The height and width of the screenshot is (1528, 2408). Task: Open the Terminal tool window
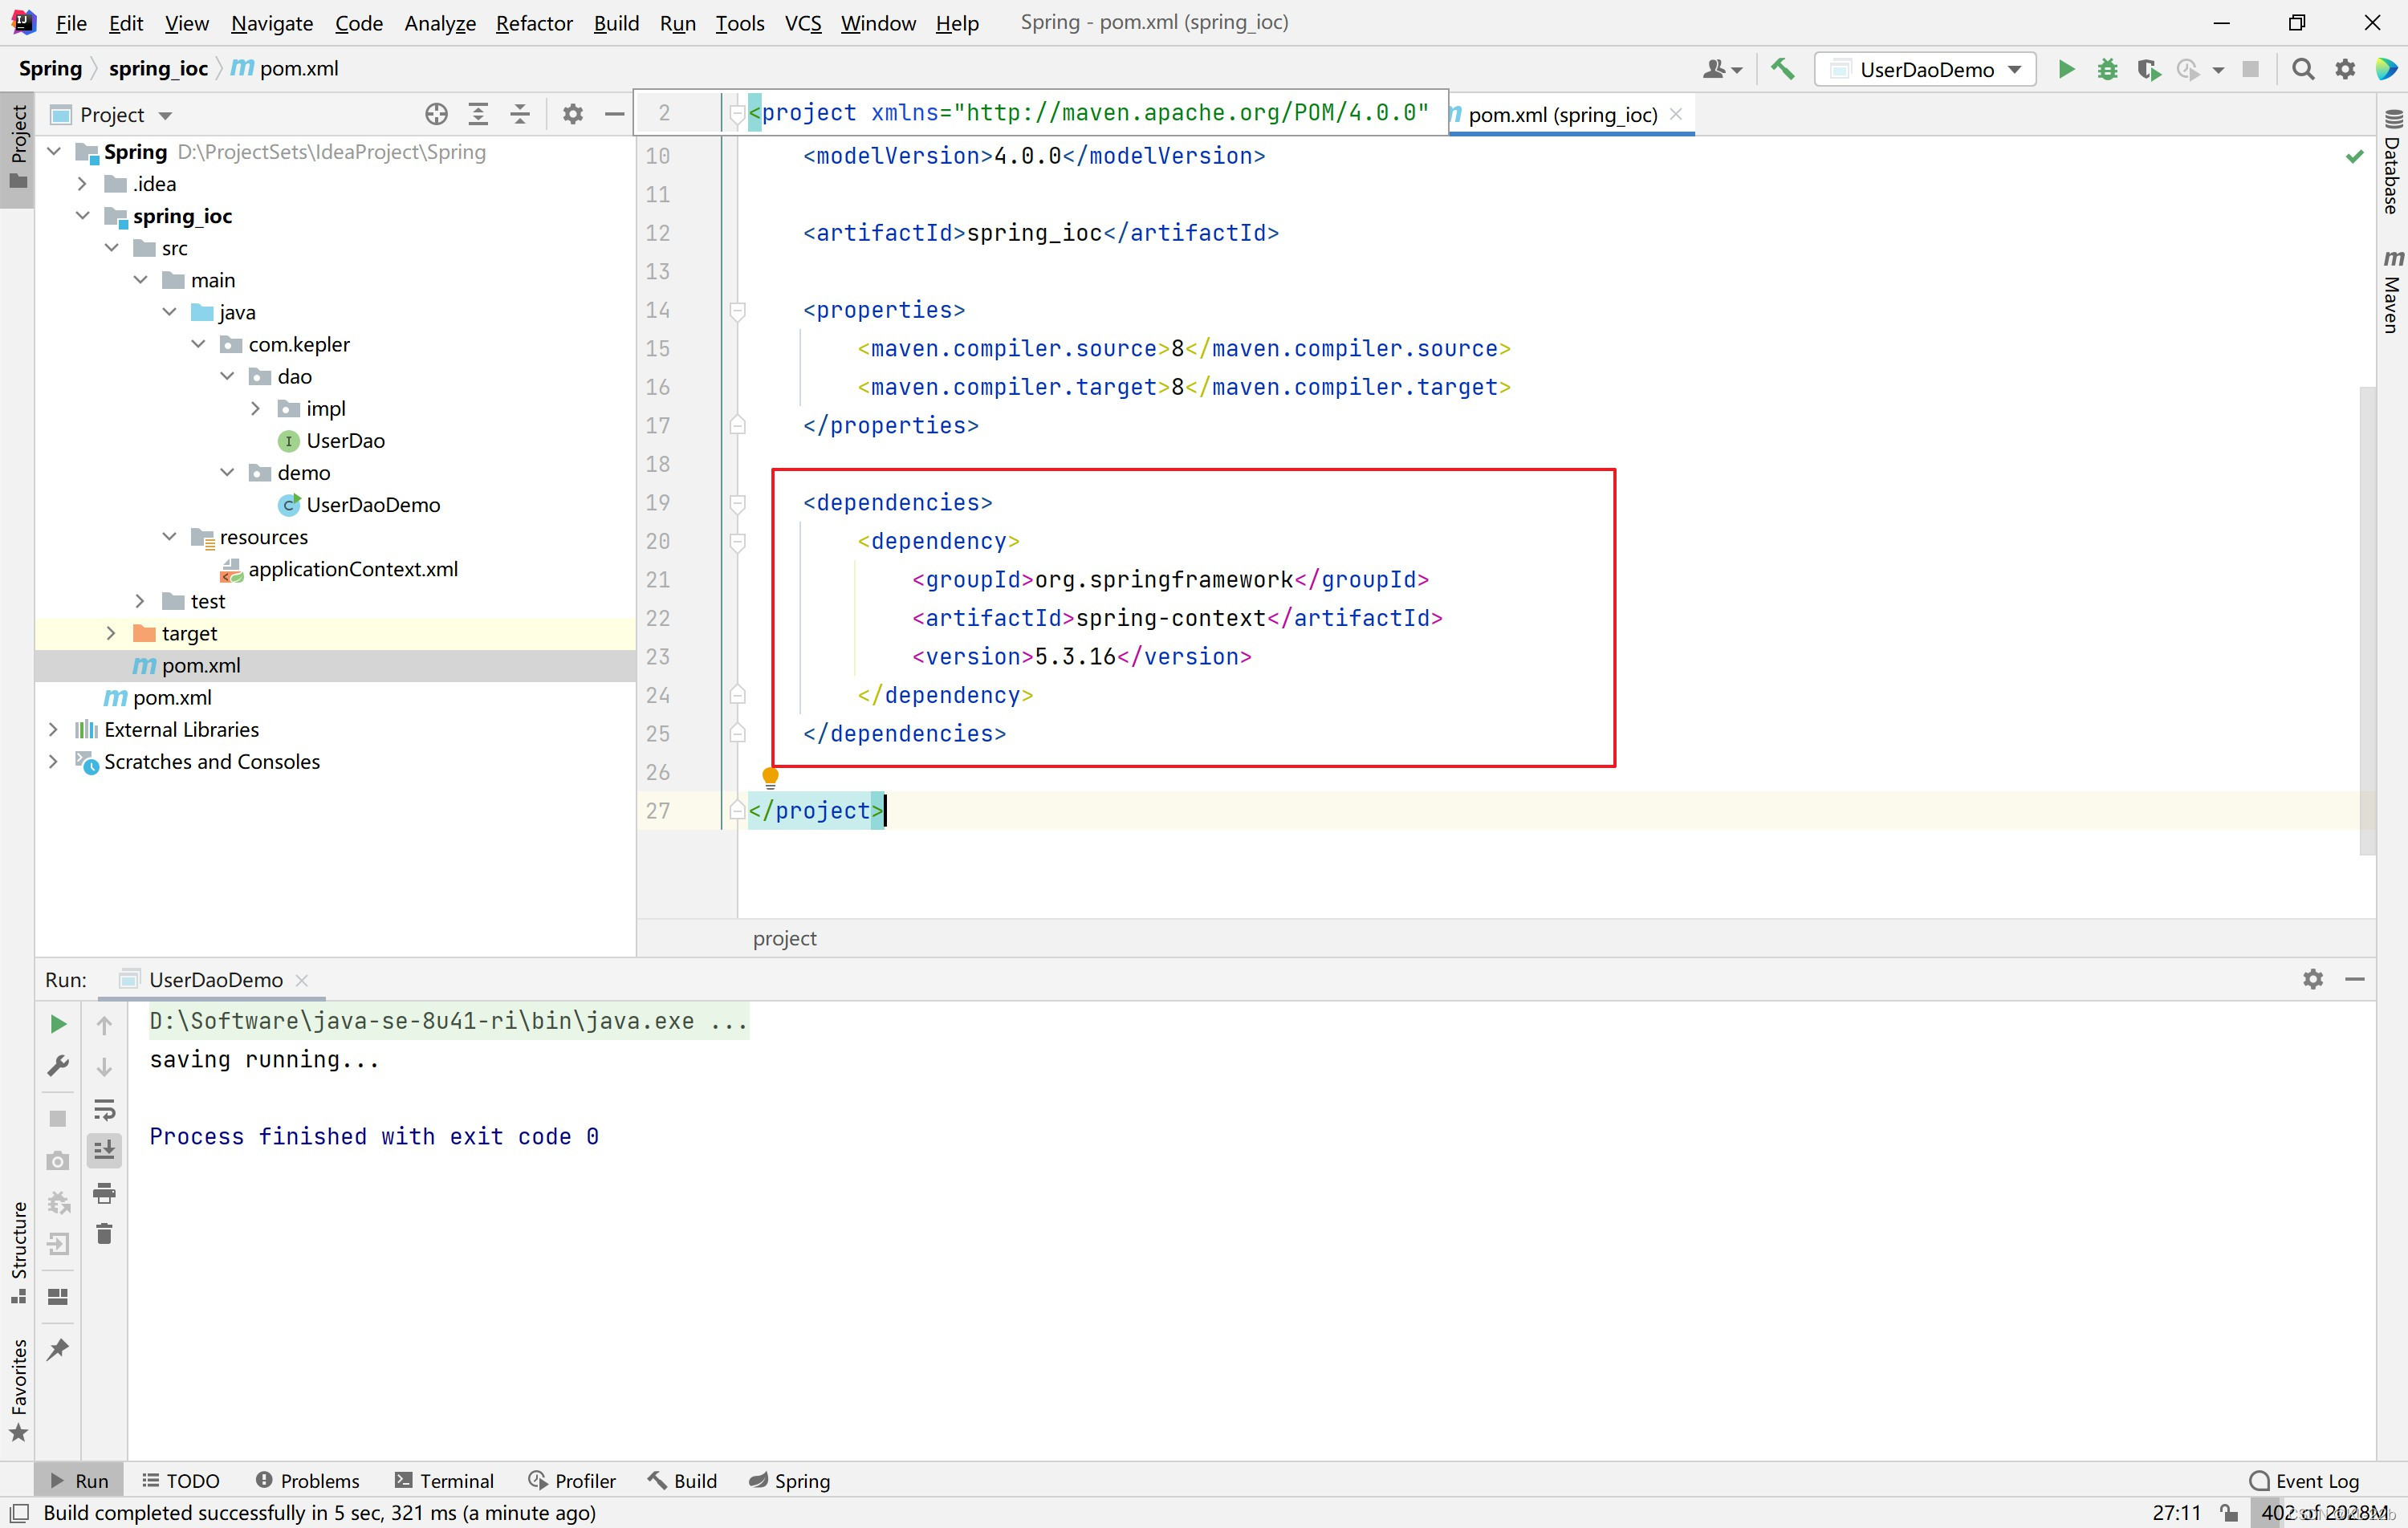(444, 1481)
